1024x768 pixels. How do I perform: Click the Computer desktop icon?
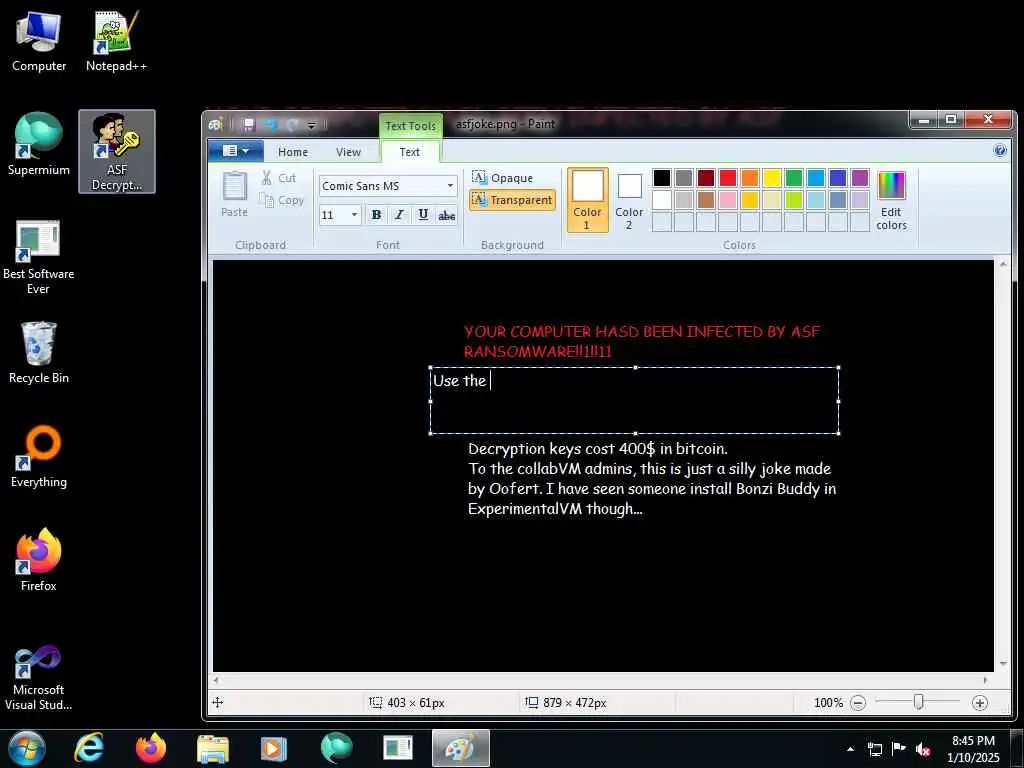coord(39,41)
